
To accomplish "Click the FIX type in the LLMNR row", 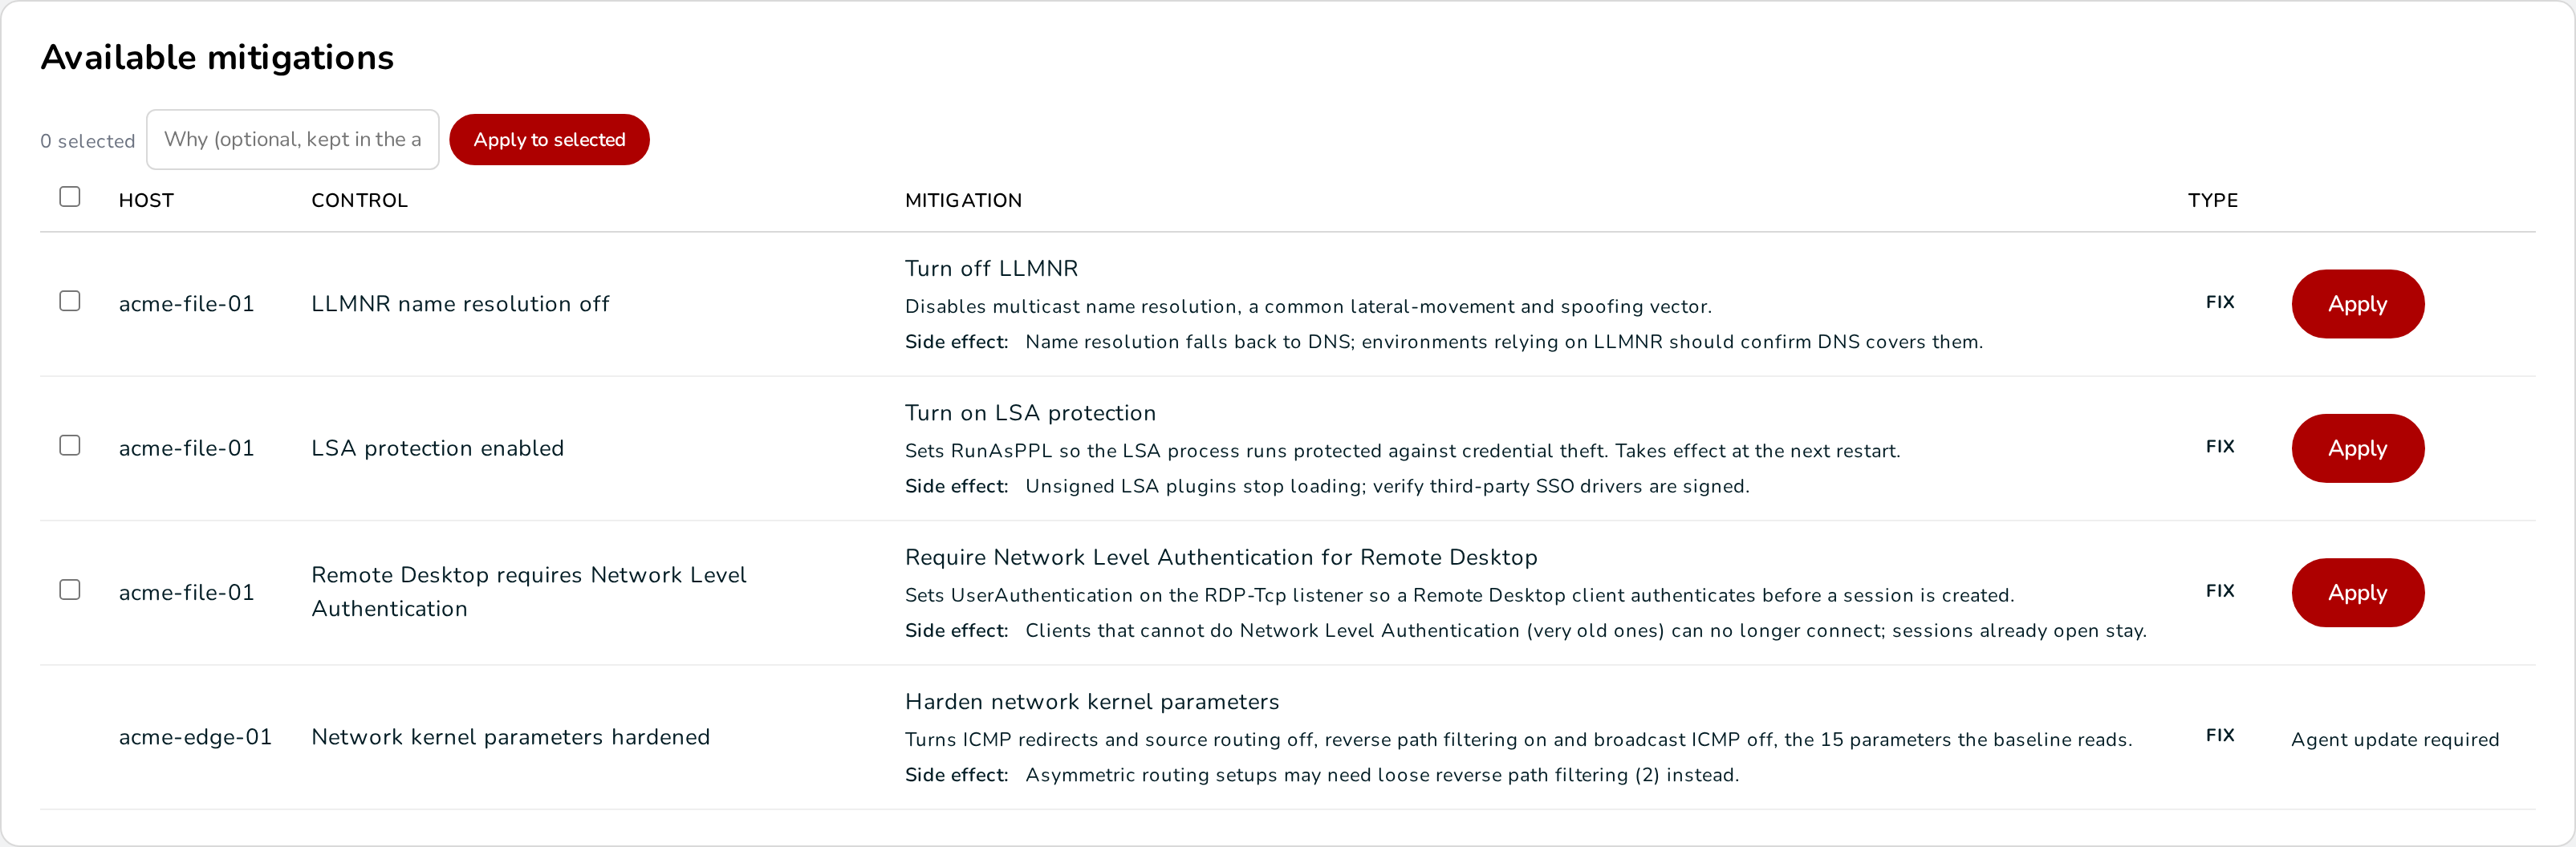I will coord(2220,302).
